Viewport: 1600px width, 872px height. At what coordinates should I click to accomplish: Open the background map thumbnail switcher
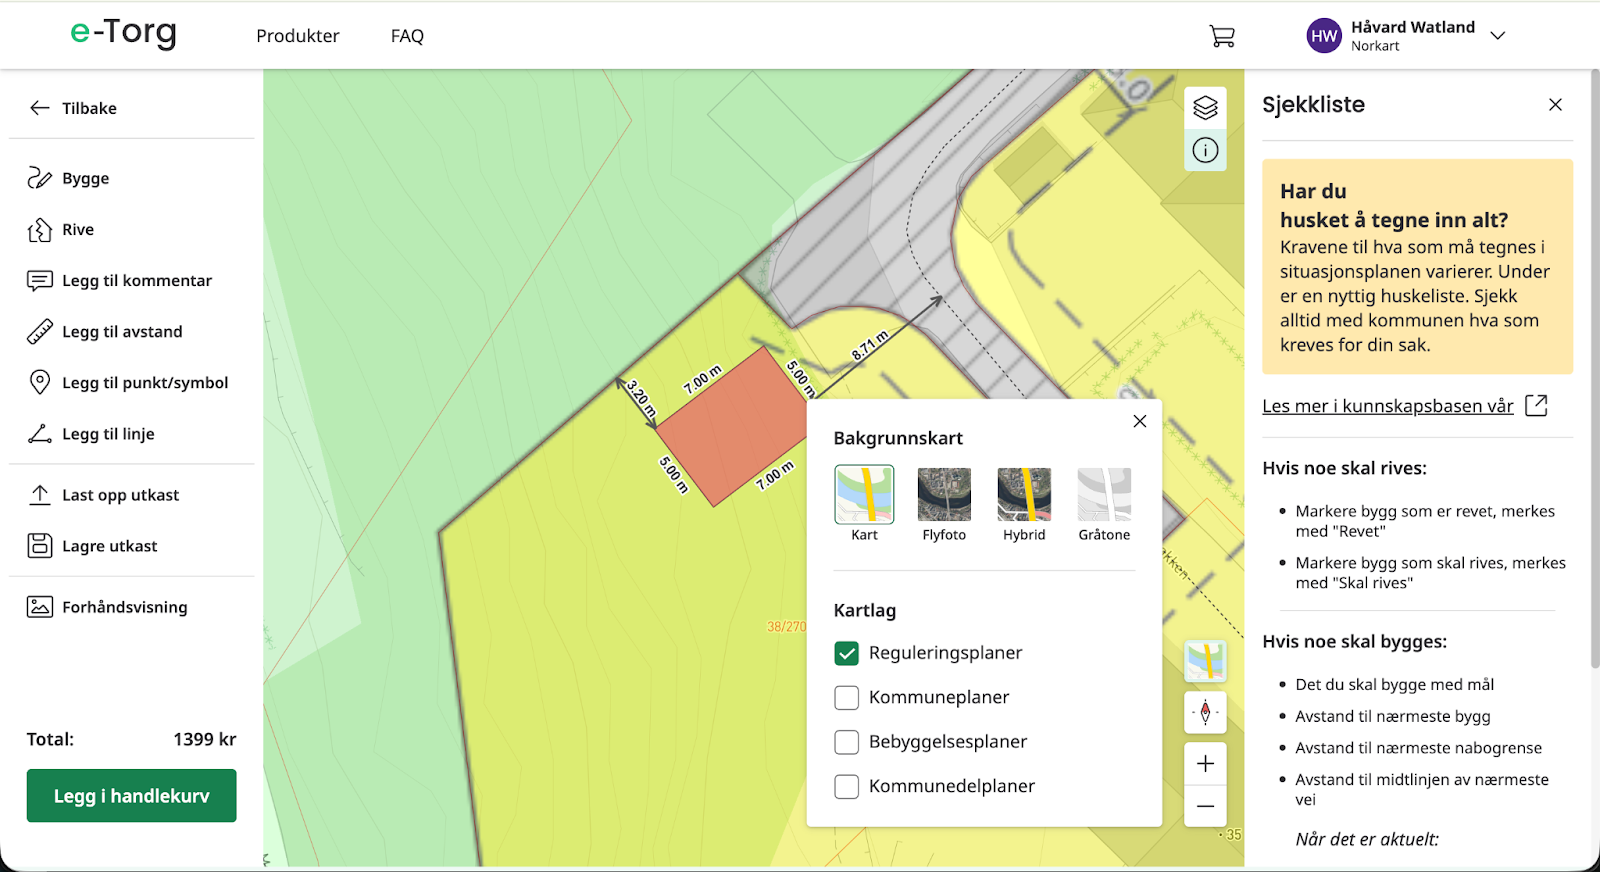coord(1205,661)
